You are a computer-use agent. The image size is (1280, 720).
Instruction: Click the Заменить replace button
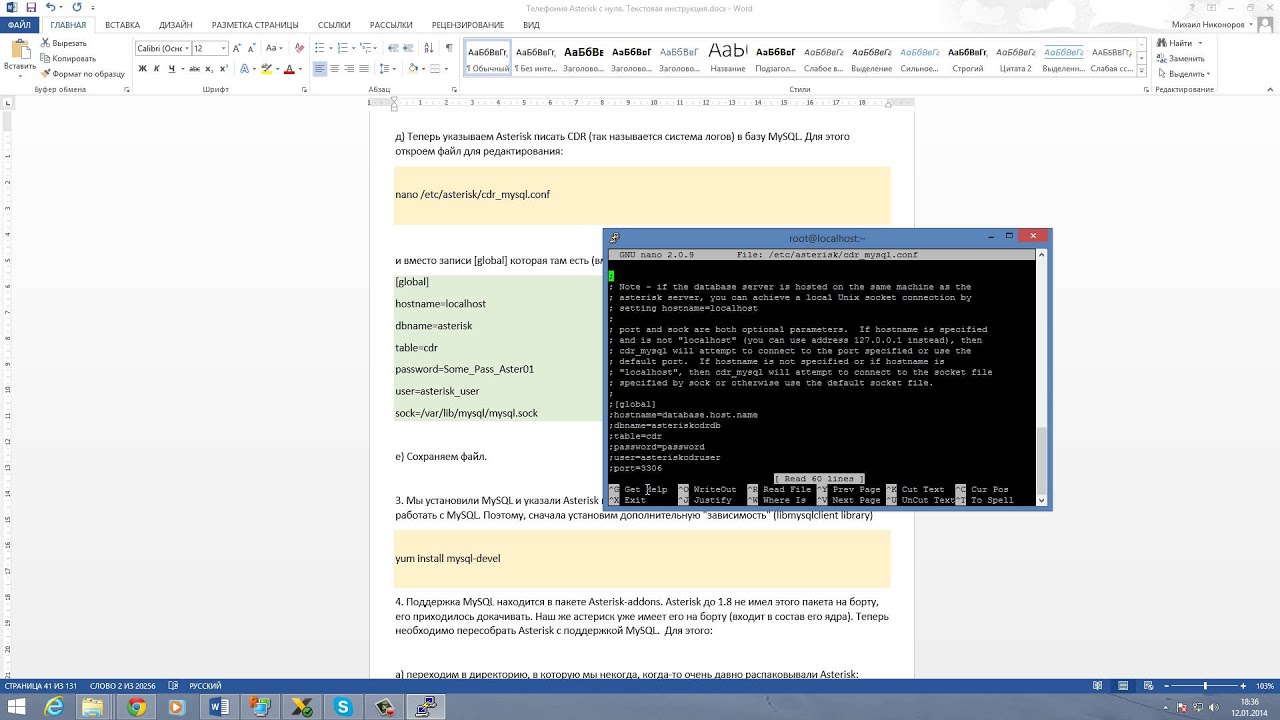1181,58
